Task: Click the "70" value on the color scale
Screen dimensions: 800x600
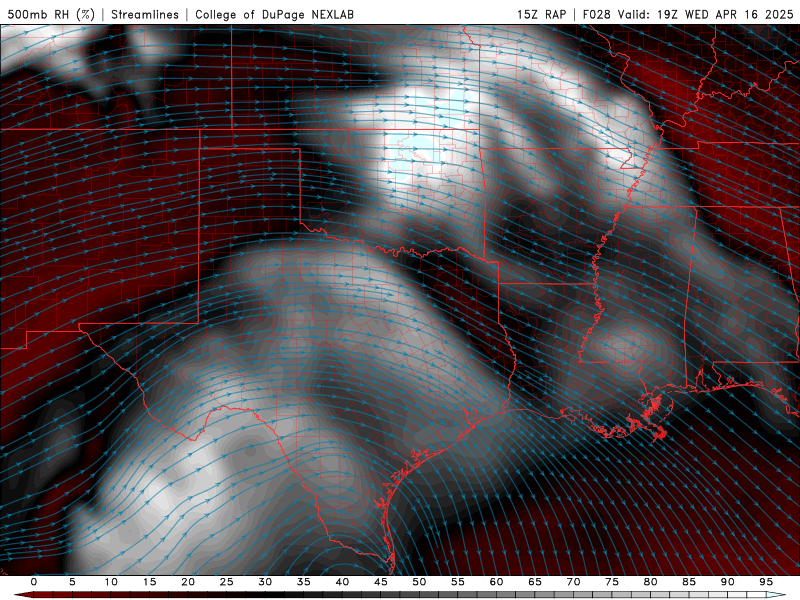Action: 573,582
